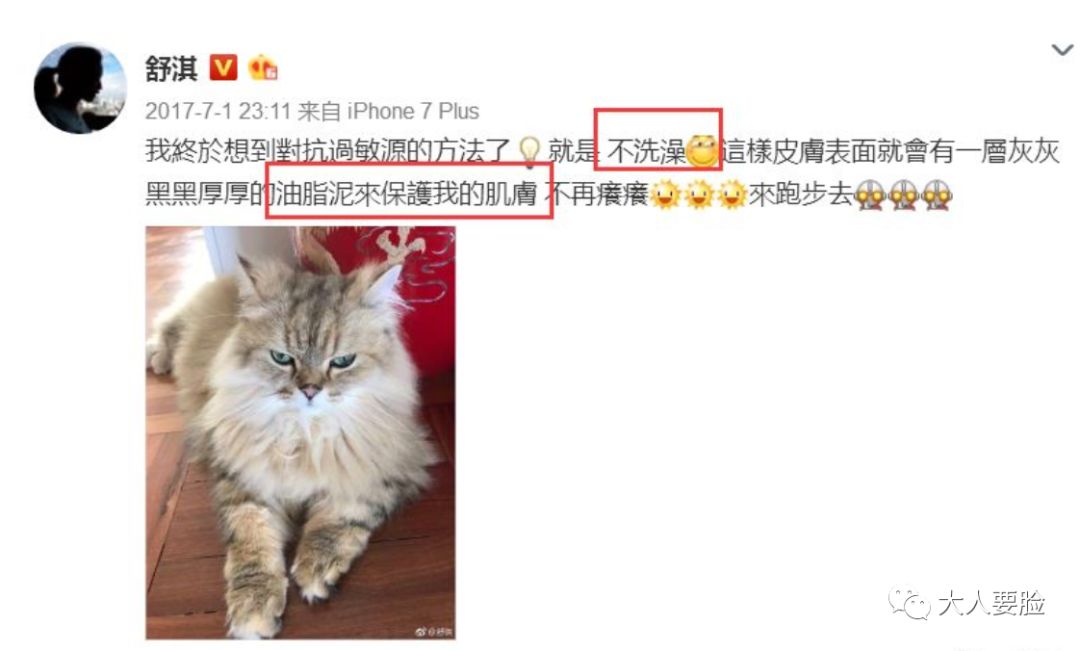Image resolution: width=1080 pixels, height=651 pixels.
Task: Open the cat photo thumbnail
Action: point(300,433)
